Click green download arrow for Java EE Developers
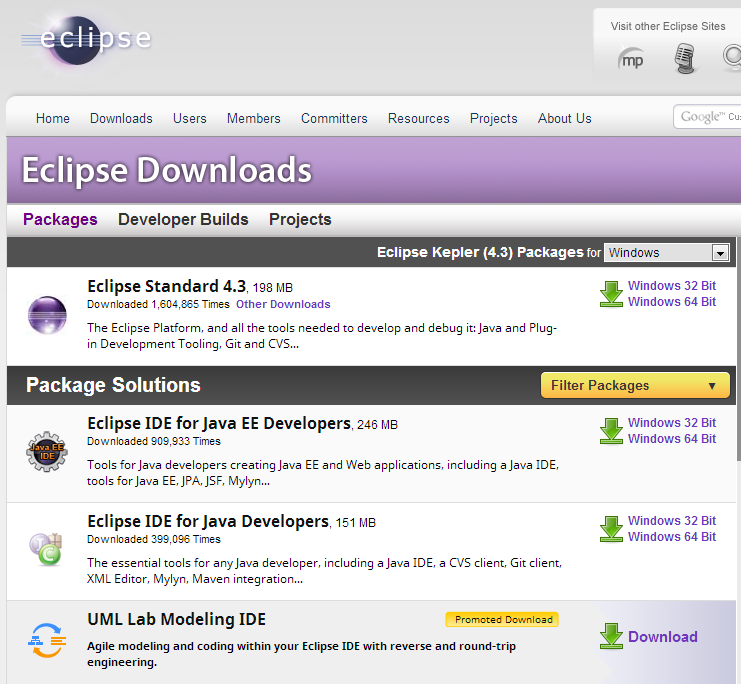This screenshot has height=684, width=741. click(x=611, y=431)
